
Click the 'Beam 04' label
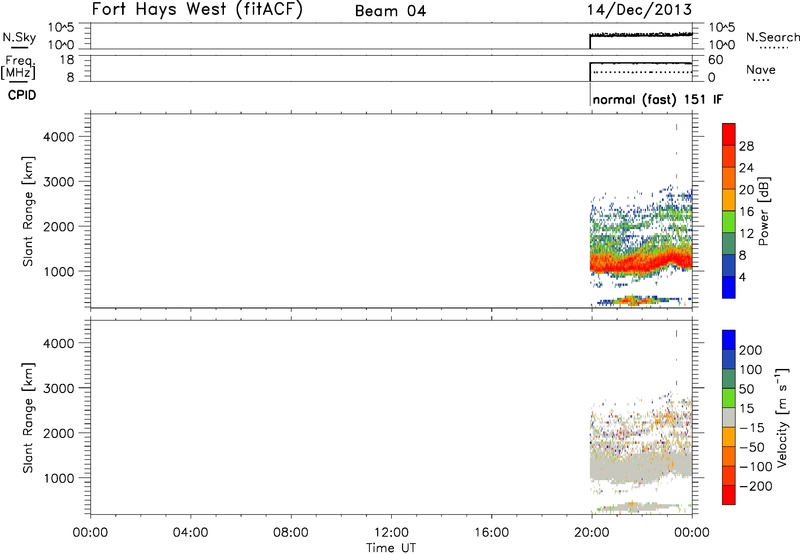point(390,11)
